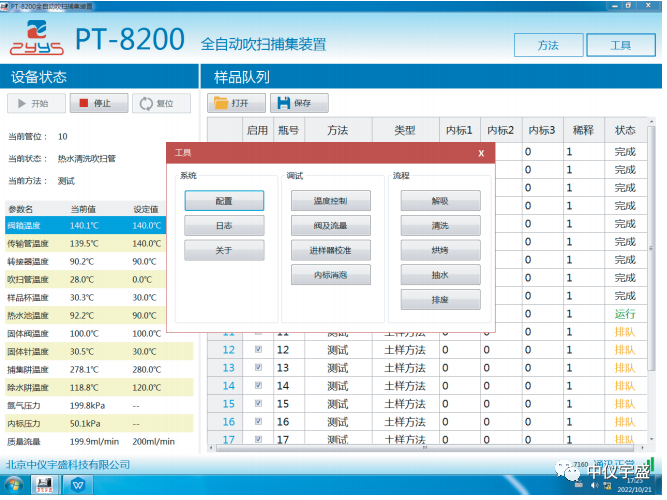667x500 pixels.
Task: Switch to the 工具 tab at top right
Action: (620, 45)
